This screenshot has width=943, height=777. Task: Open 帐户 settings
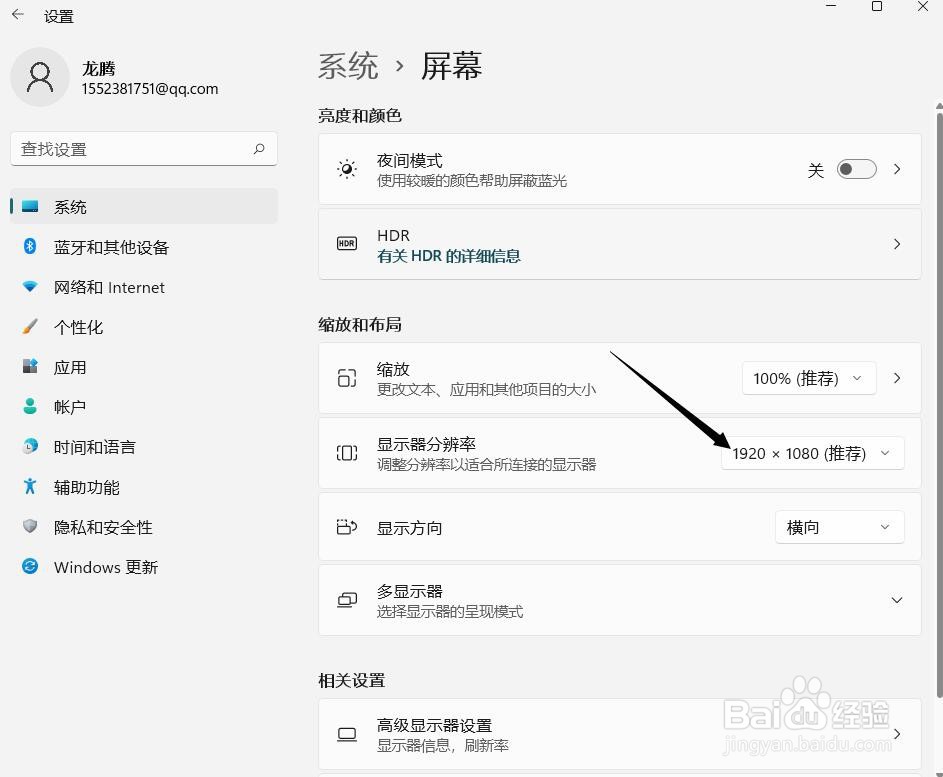tap(144, 407)
